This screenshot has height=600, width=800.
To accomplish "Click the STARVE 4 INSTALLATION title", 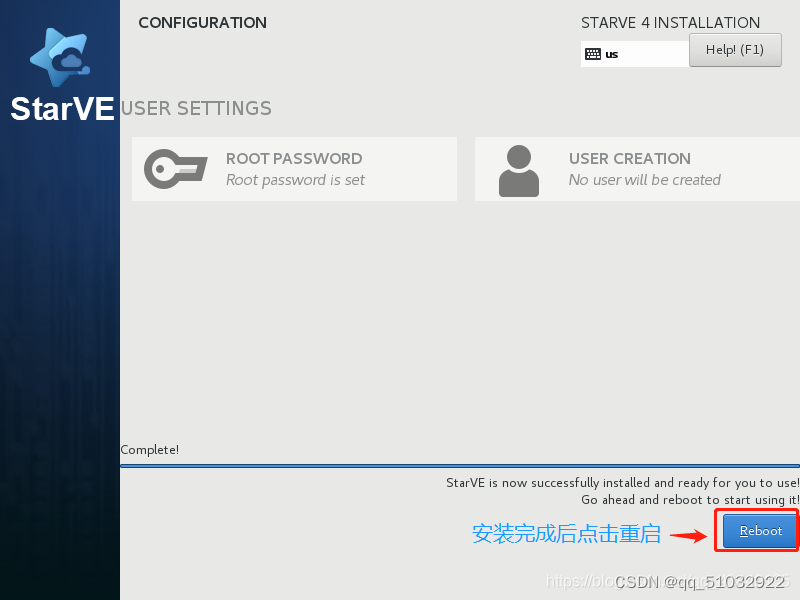I will (x=670, y=23).
